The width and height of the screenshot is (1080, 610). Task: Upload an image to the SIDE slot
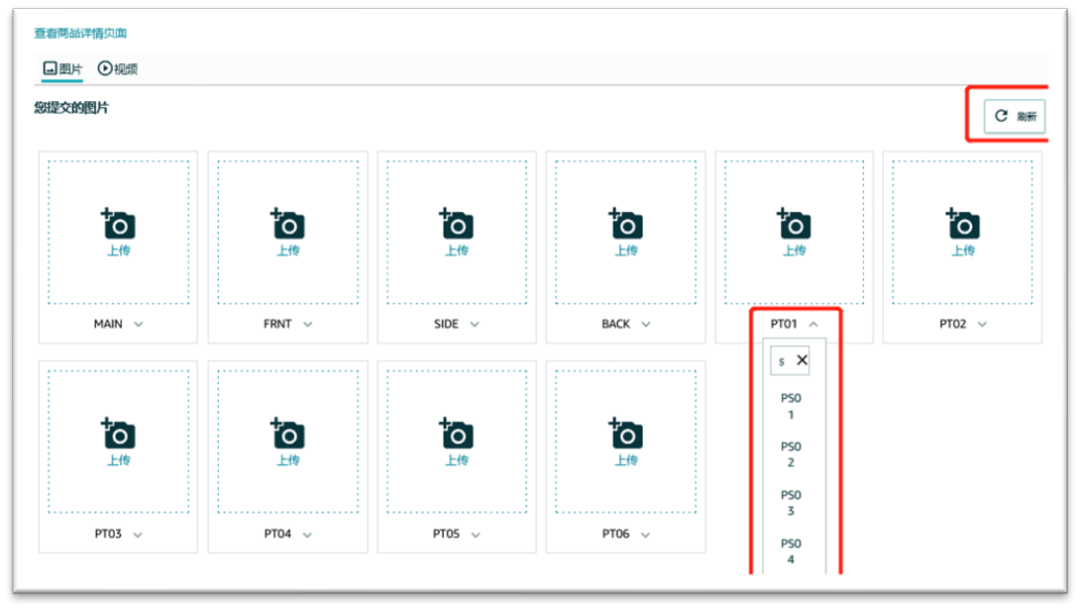click(x=457, y=224)
